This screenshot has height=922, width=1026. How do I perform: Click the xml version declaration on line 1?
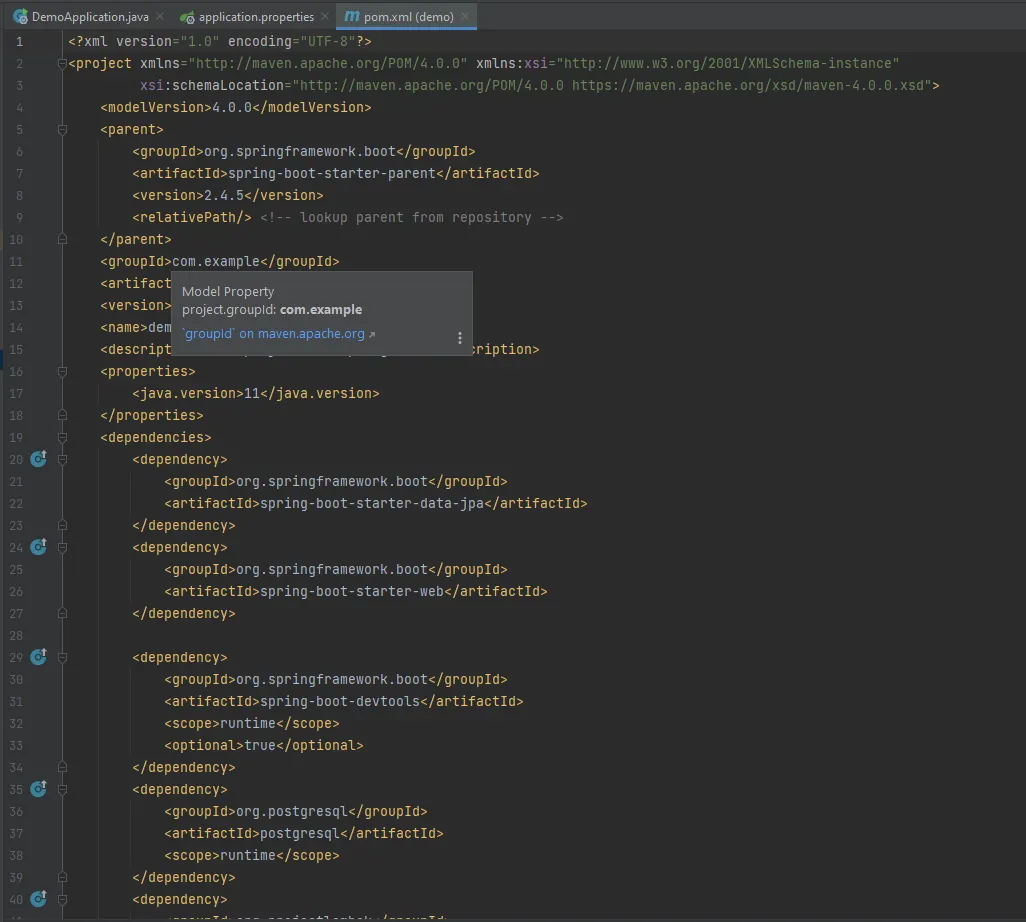(220, 41)
